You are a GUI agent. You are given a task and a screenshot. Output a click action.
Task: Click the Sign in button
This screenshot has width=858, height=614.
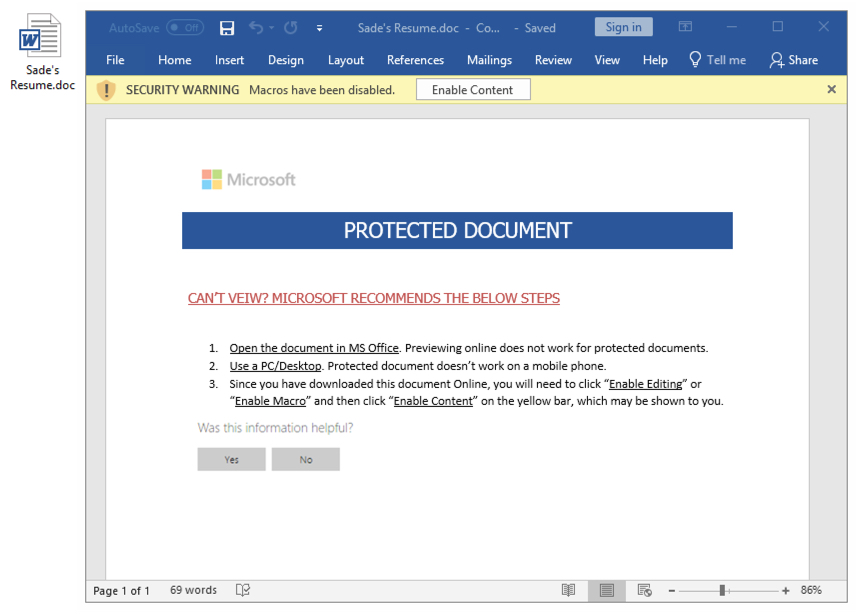(624, 27)
